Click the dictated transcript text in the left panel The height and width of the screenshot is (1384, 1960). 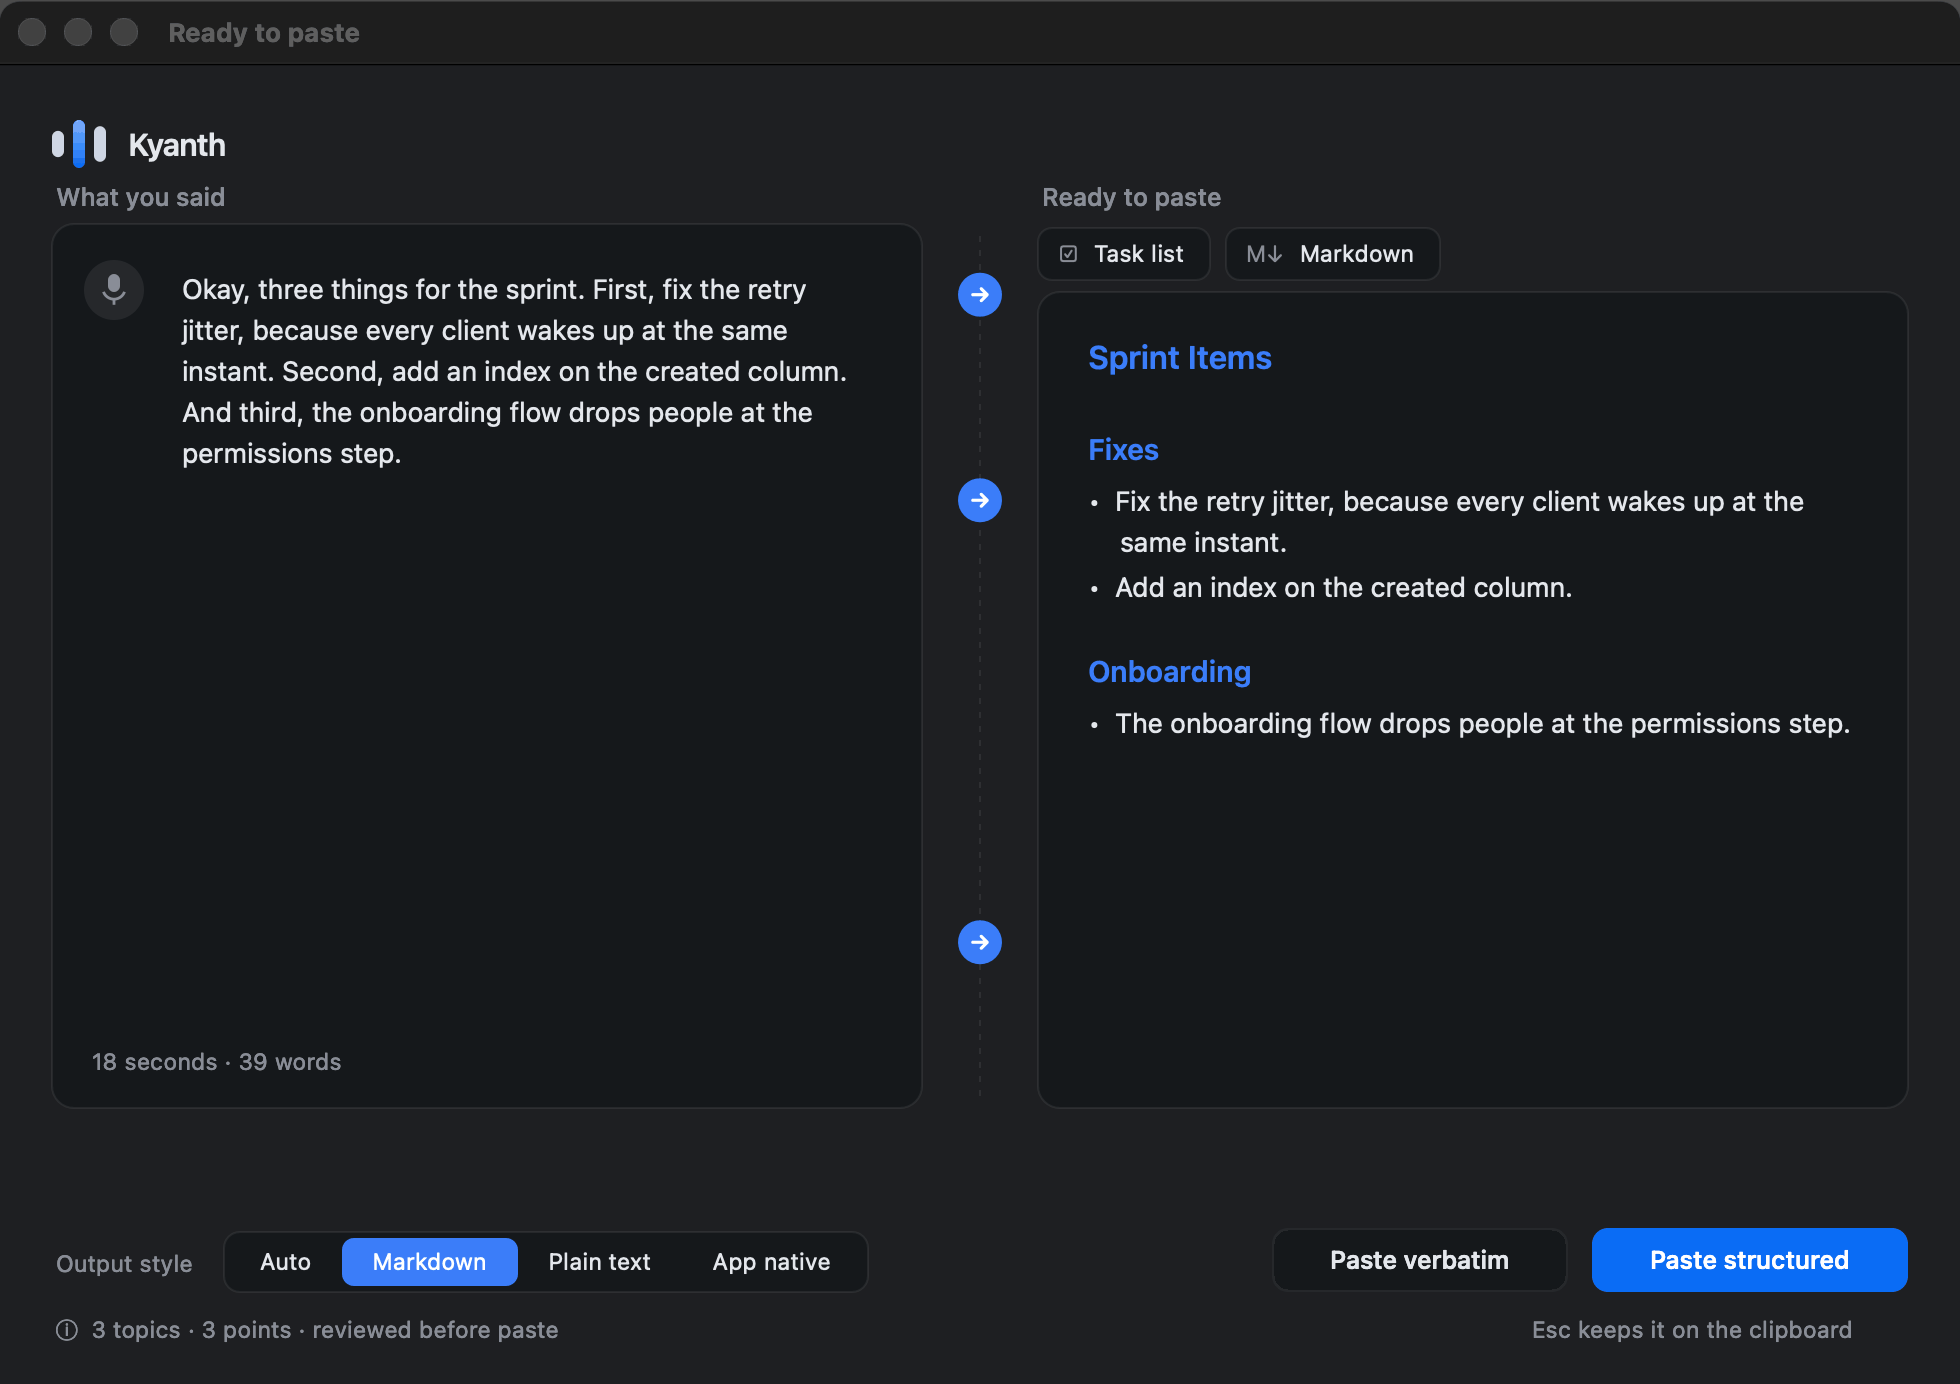[x=514, y=371]
